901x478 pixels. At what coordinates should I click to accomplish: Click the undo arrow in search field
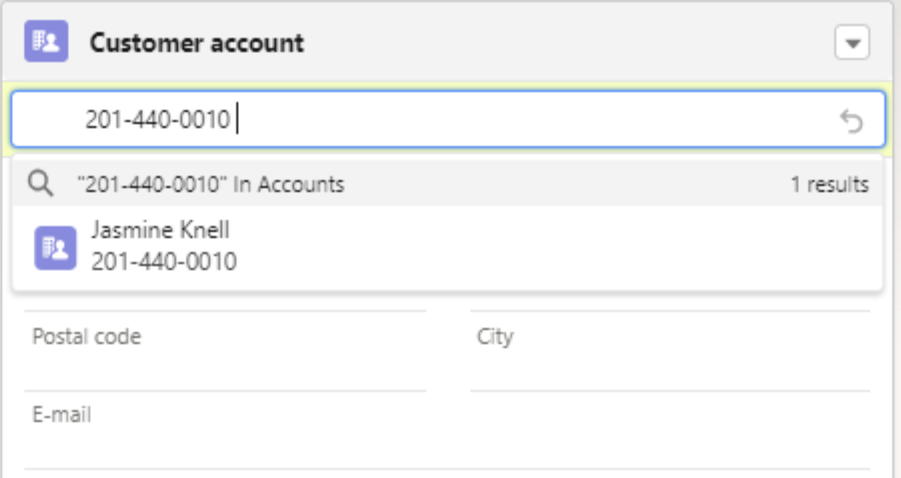(851, 121)
